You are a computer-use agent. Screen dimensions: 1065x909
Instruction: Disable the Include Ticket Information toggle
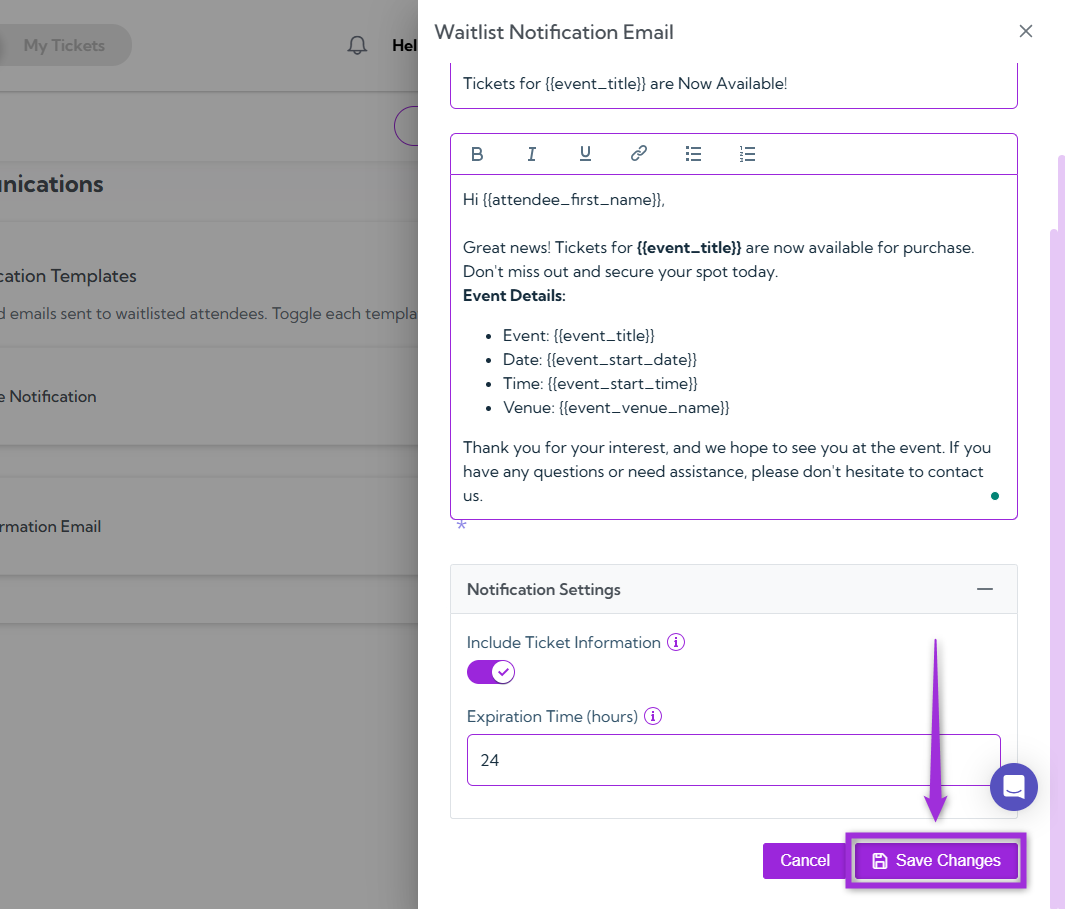(x=490, y=672)
